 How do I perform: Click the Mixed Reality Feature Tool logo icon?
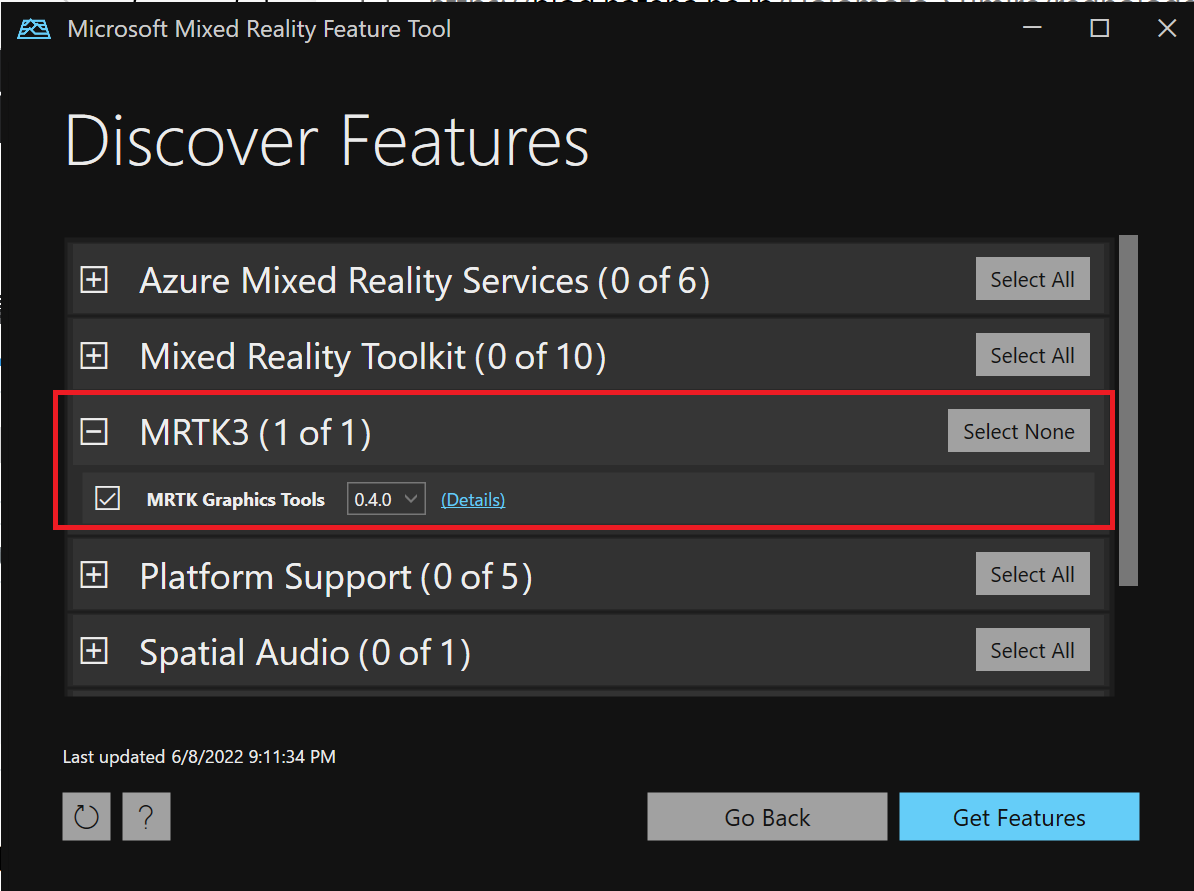(x=34, y=28)
